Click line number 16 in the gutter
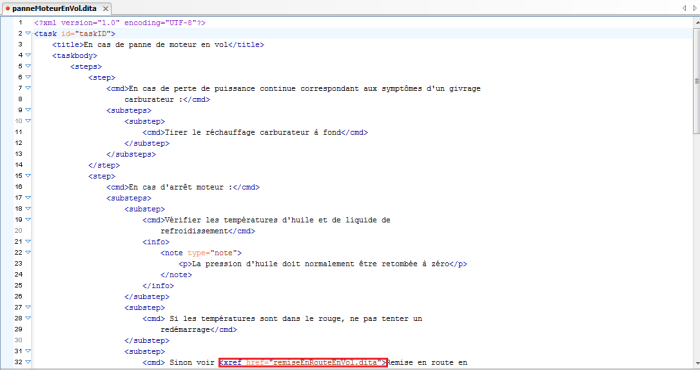The height and width of the screenshot is (370, 700). click(18, 187)
